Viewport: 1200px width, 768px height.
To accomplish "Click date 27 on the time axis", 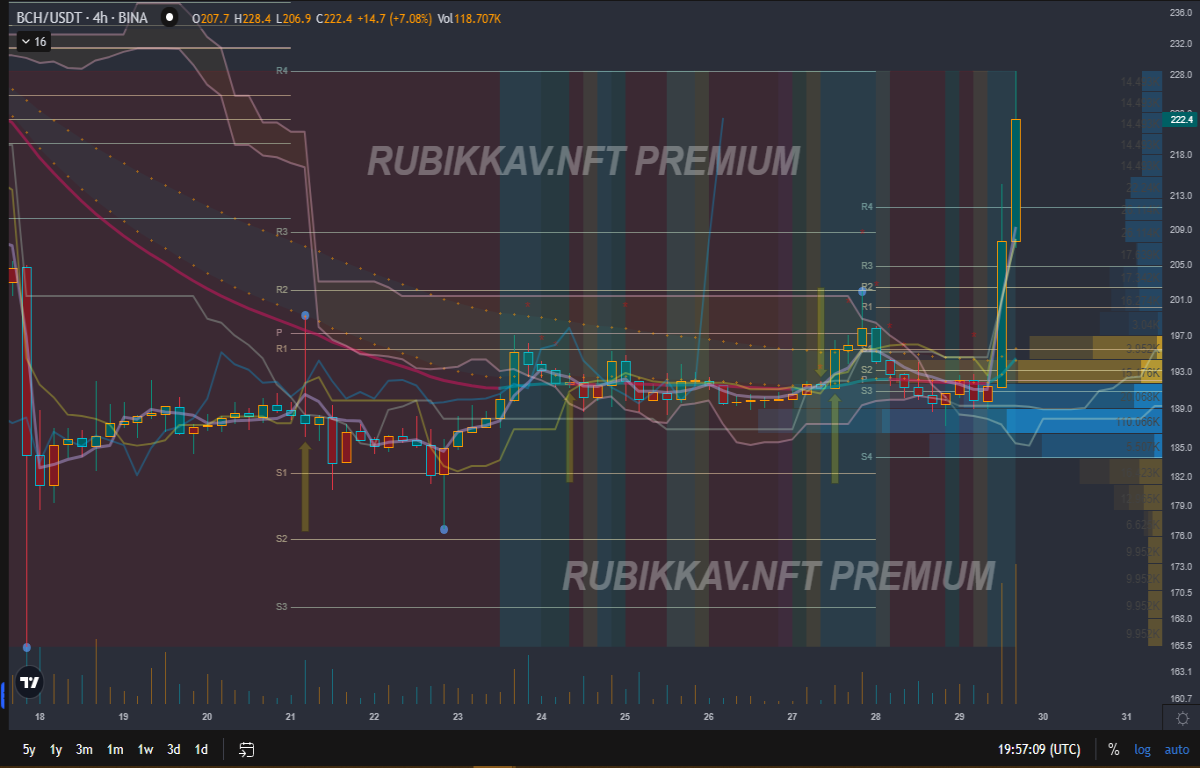I will (791, 717).
